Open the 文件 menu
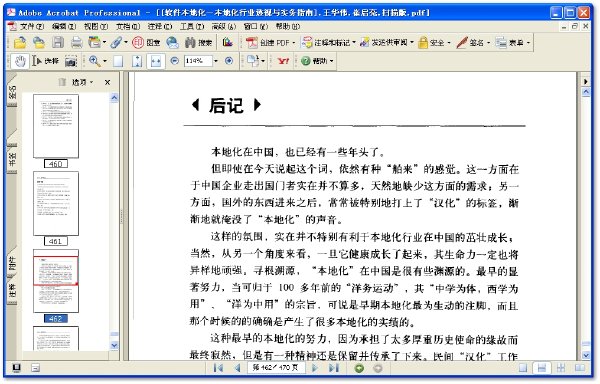 [31, 26]
